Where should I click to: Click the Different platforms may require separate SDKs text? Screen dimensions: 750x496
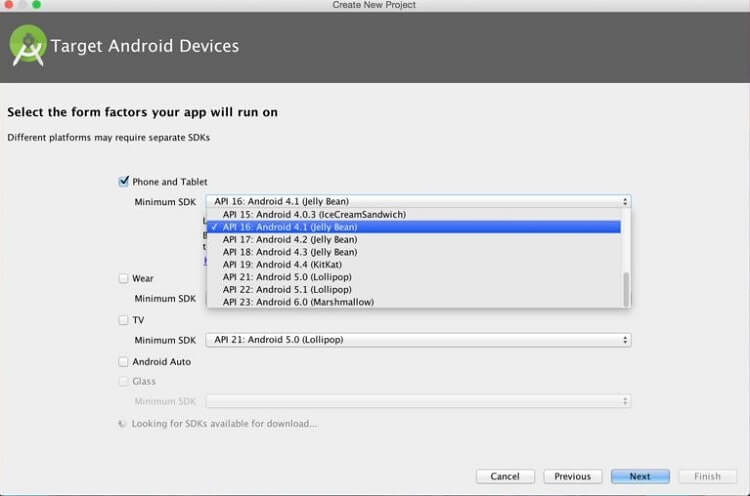(x=109, y=138)
